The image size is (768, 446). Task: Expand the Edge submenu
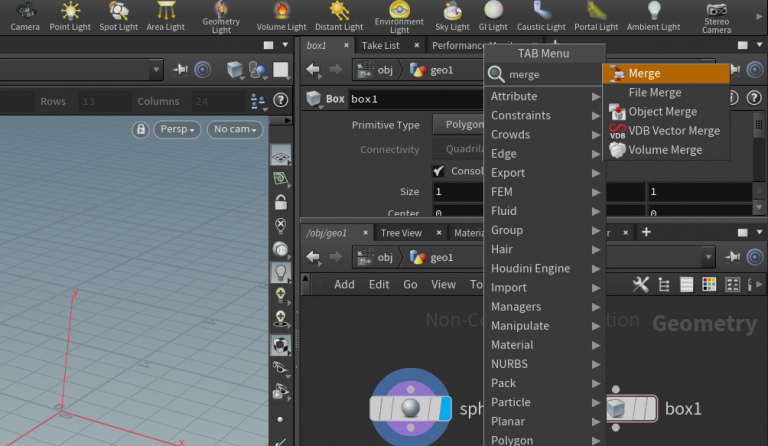pyautogui.click(x=545, y=154)
